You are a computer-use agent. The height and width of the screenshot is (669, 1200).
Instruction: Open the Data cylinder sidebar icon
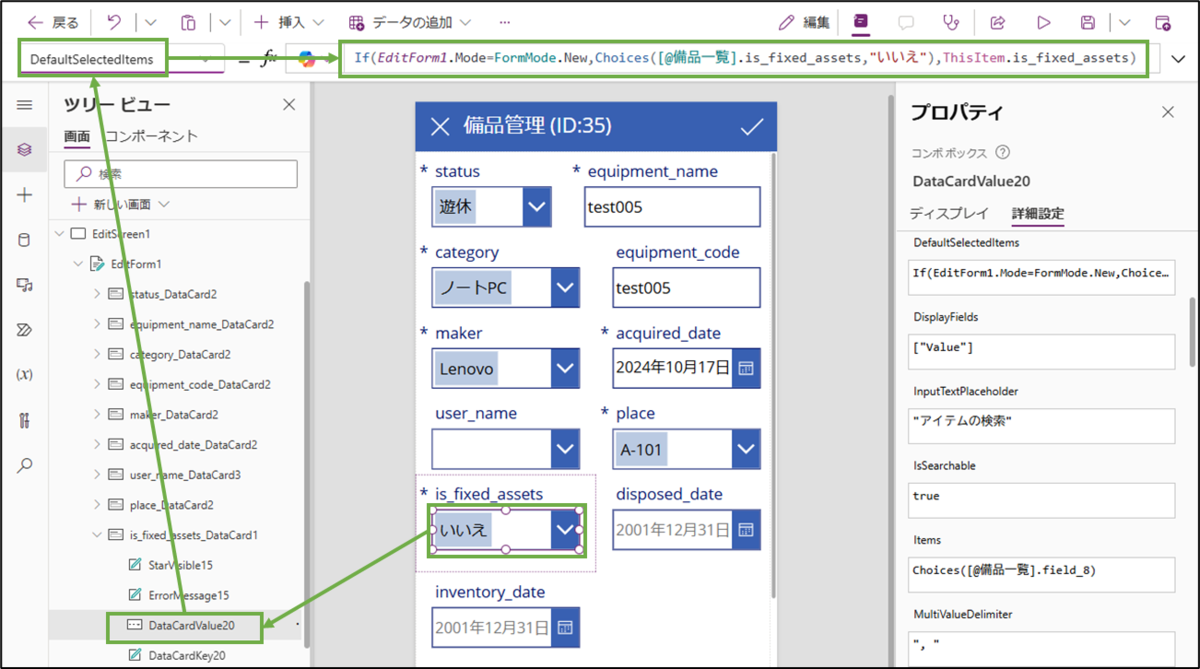[25, 240]
